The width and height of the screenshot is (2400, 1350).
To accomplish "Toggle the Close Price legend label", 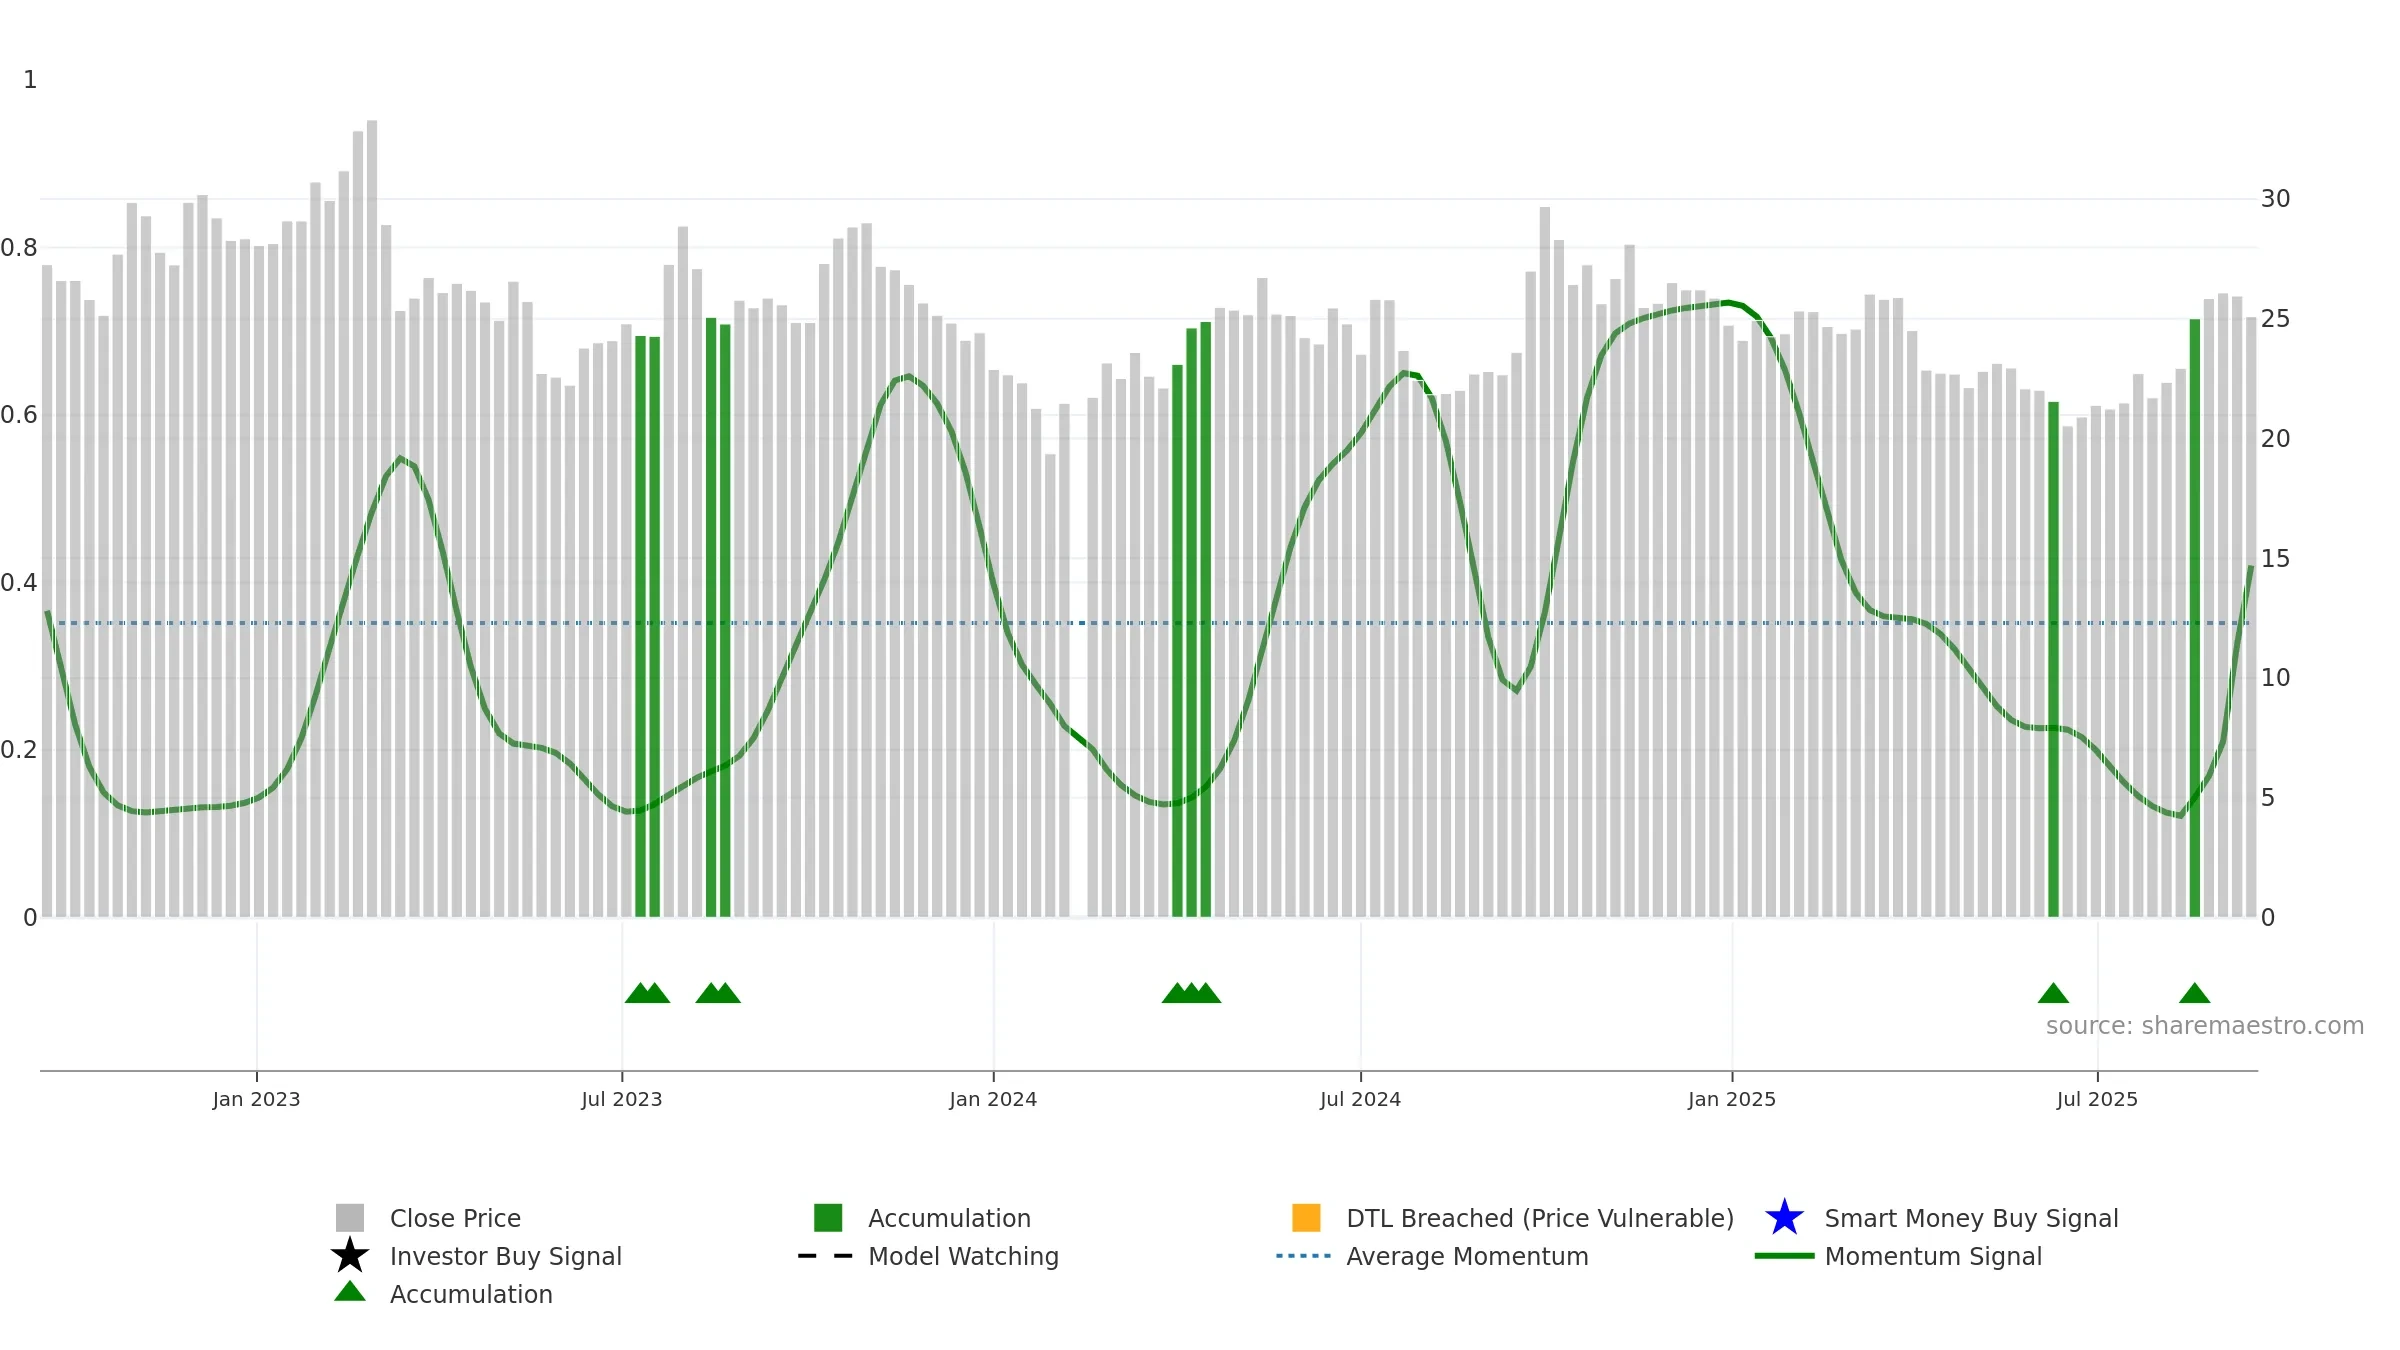I will 455,1219.
